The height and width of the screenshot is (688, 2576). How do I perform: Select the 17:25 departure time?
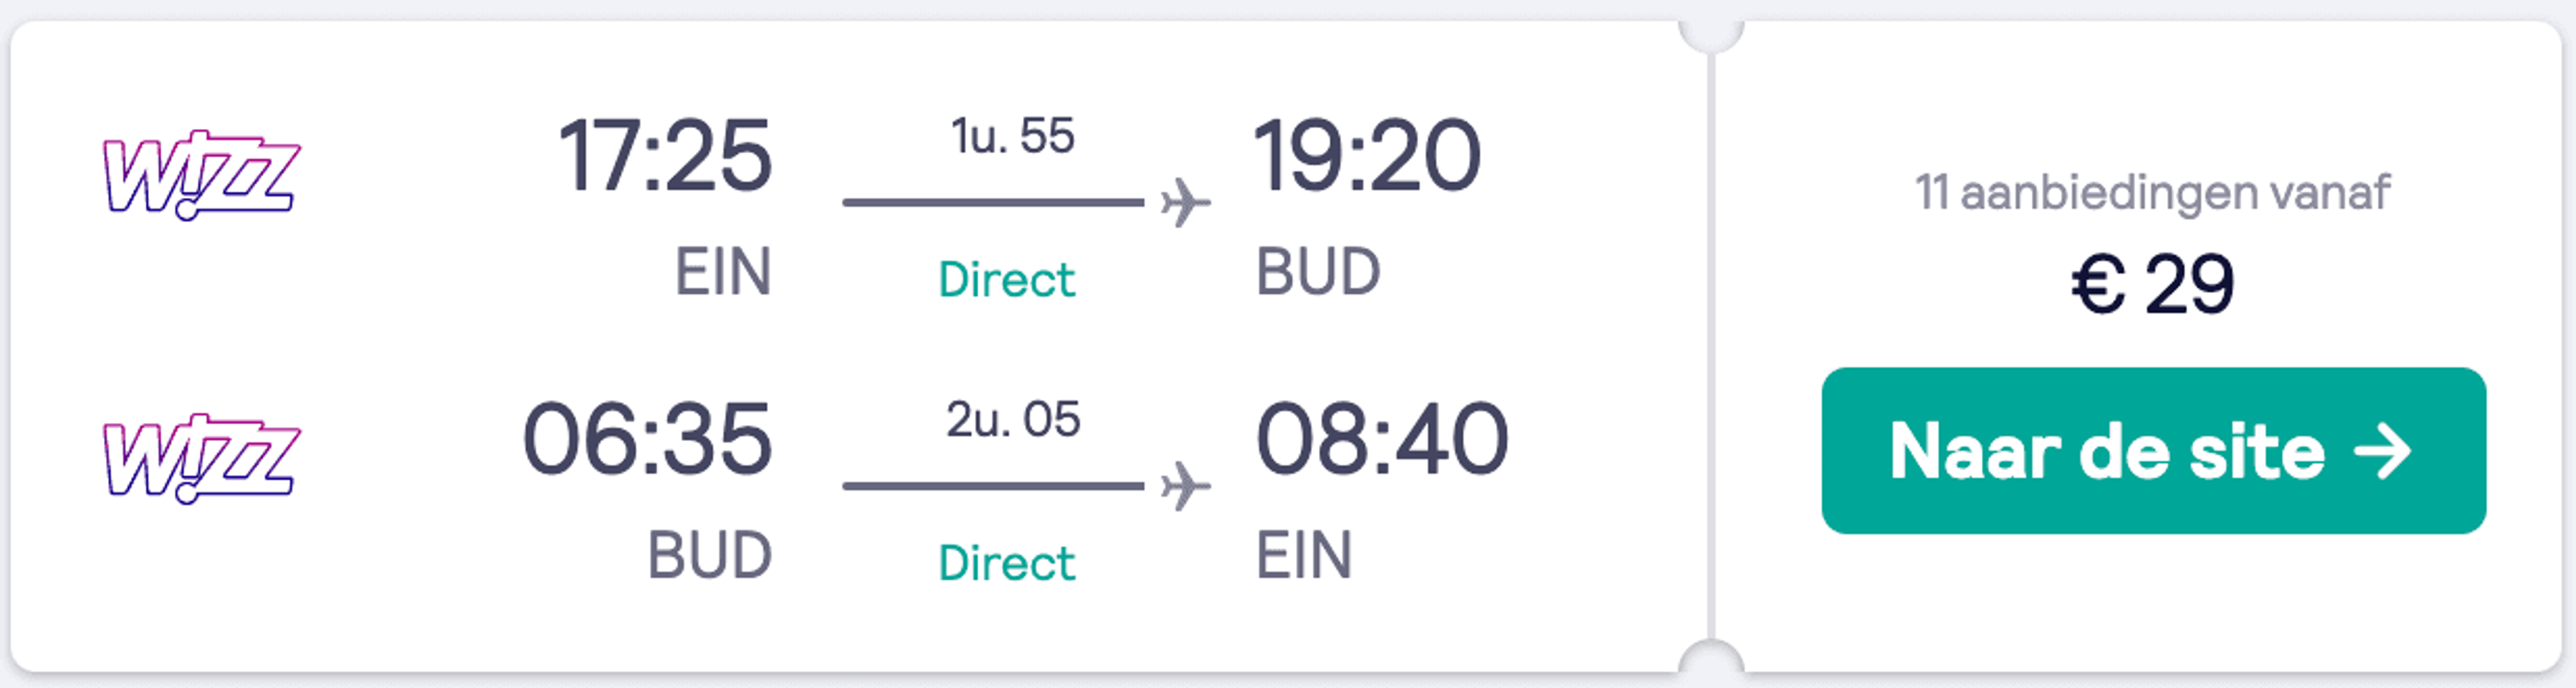665,156
